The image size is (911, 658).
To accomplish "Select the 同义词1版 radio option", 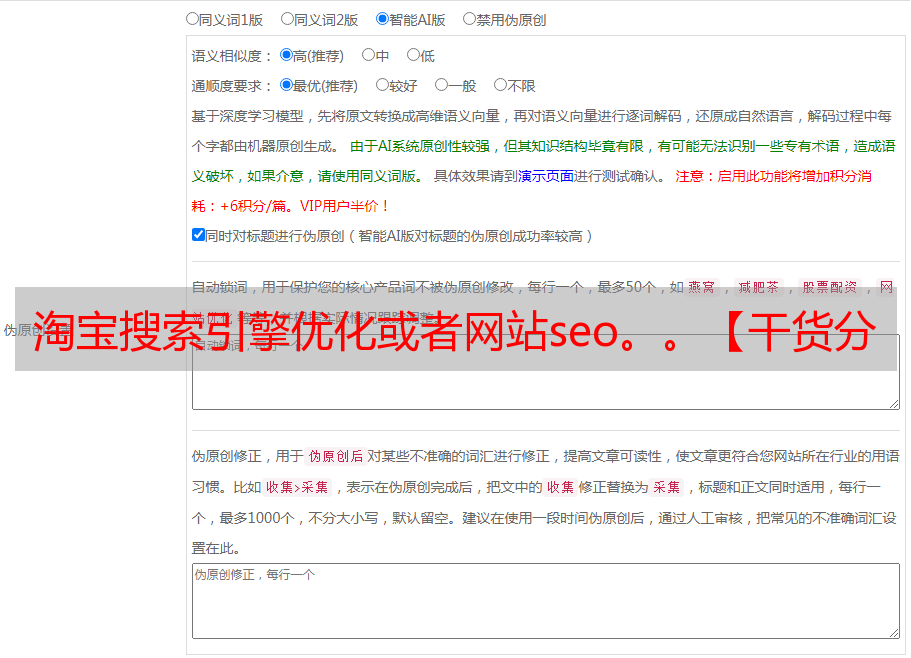I will [192, 19].
